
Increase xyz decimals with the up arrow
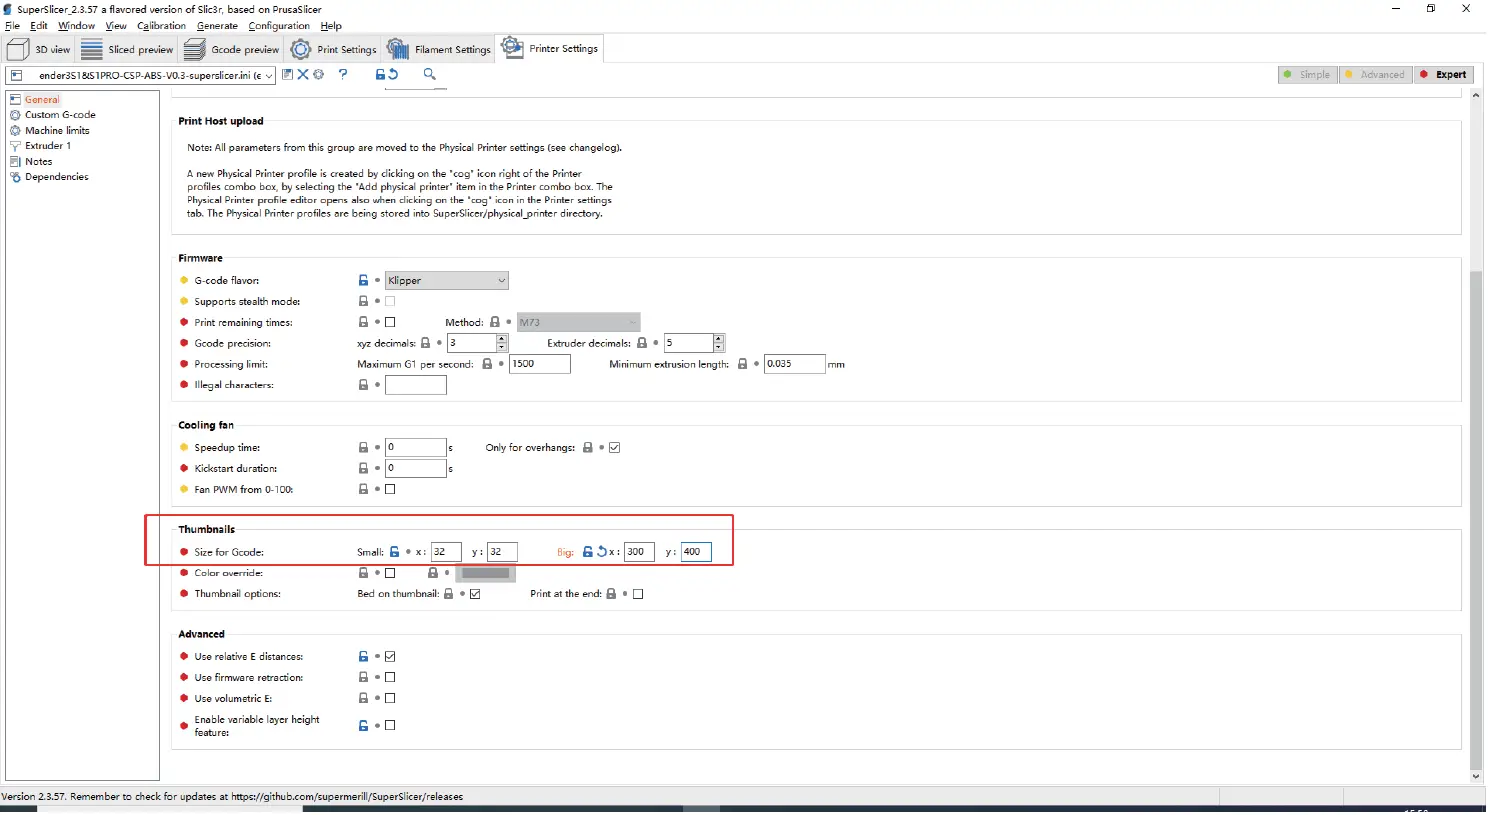point(502,339)
